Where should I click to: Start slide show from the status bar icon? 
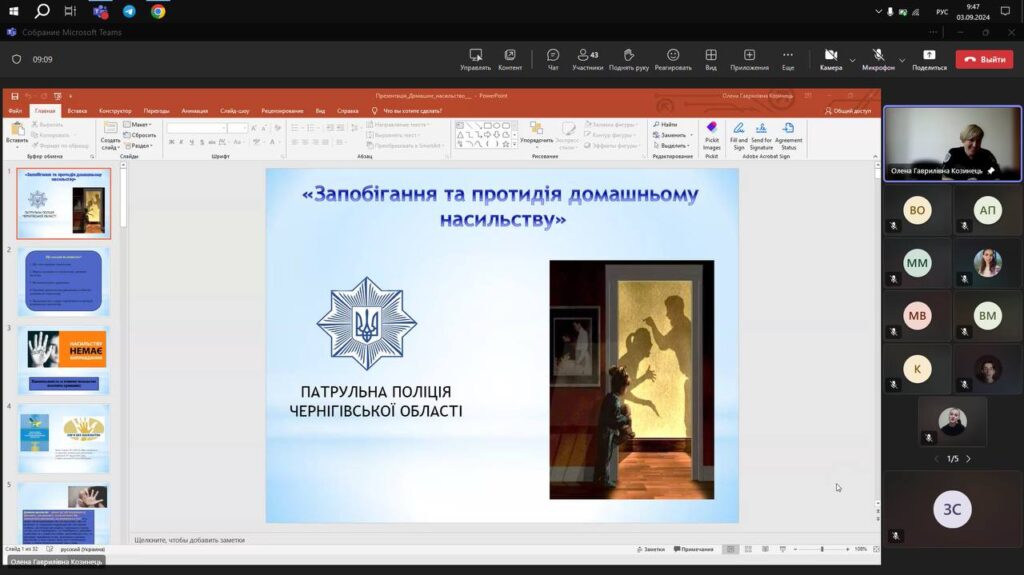782,550
